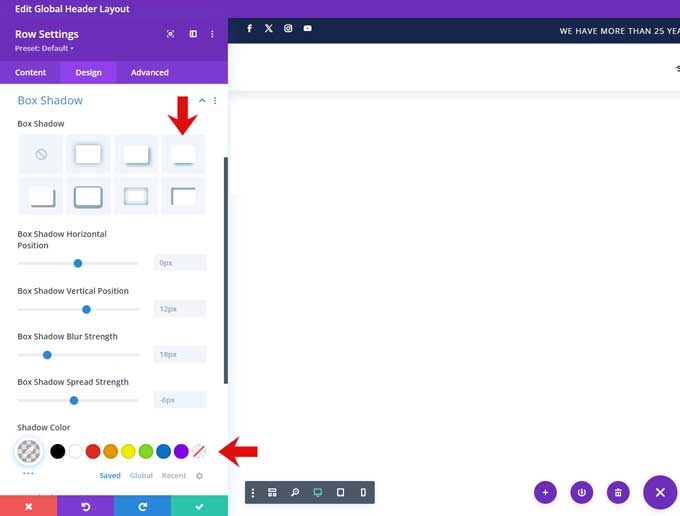The height and width of the screenshot is (516, 680).
Task: Click the purple power button
Action: (x=582, y=493)
